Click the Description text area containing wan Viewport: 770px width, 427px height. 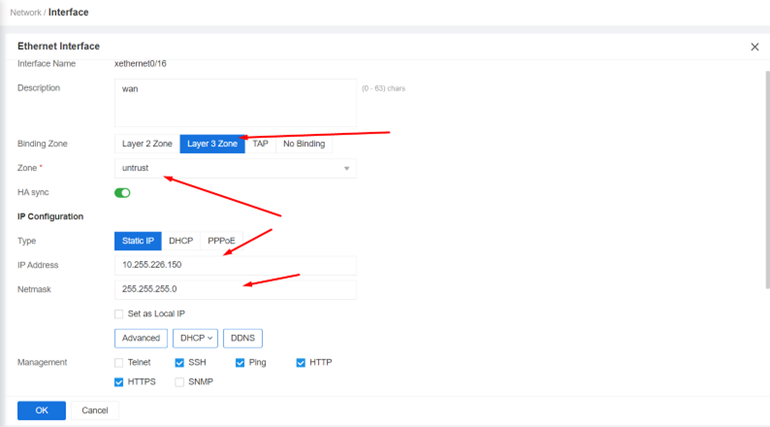[x=235, y=103]
